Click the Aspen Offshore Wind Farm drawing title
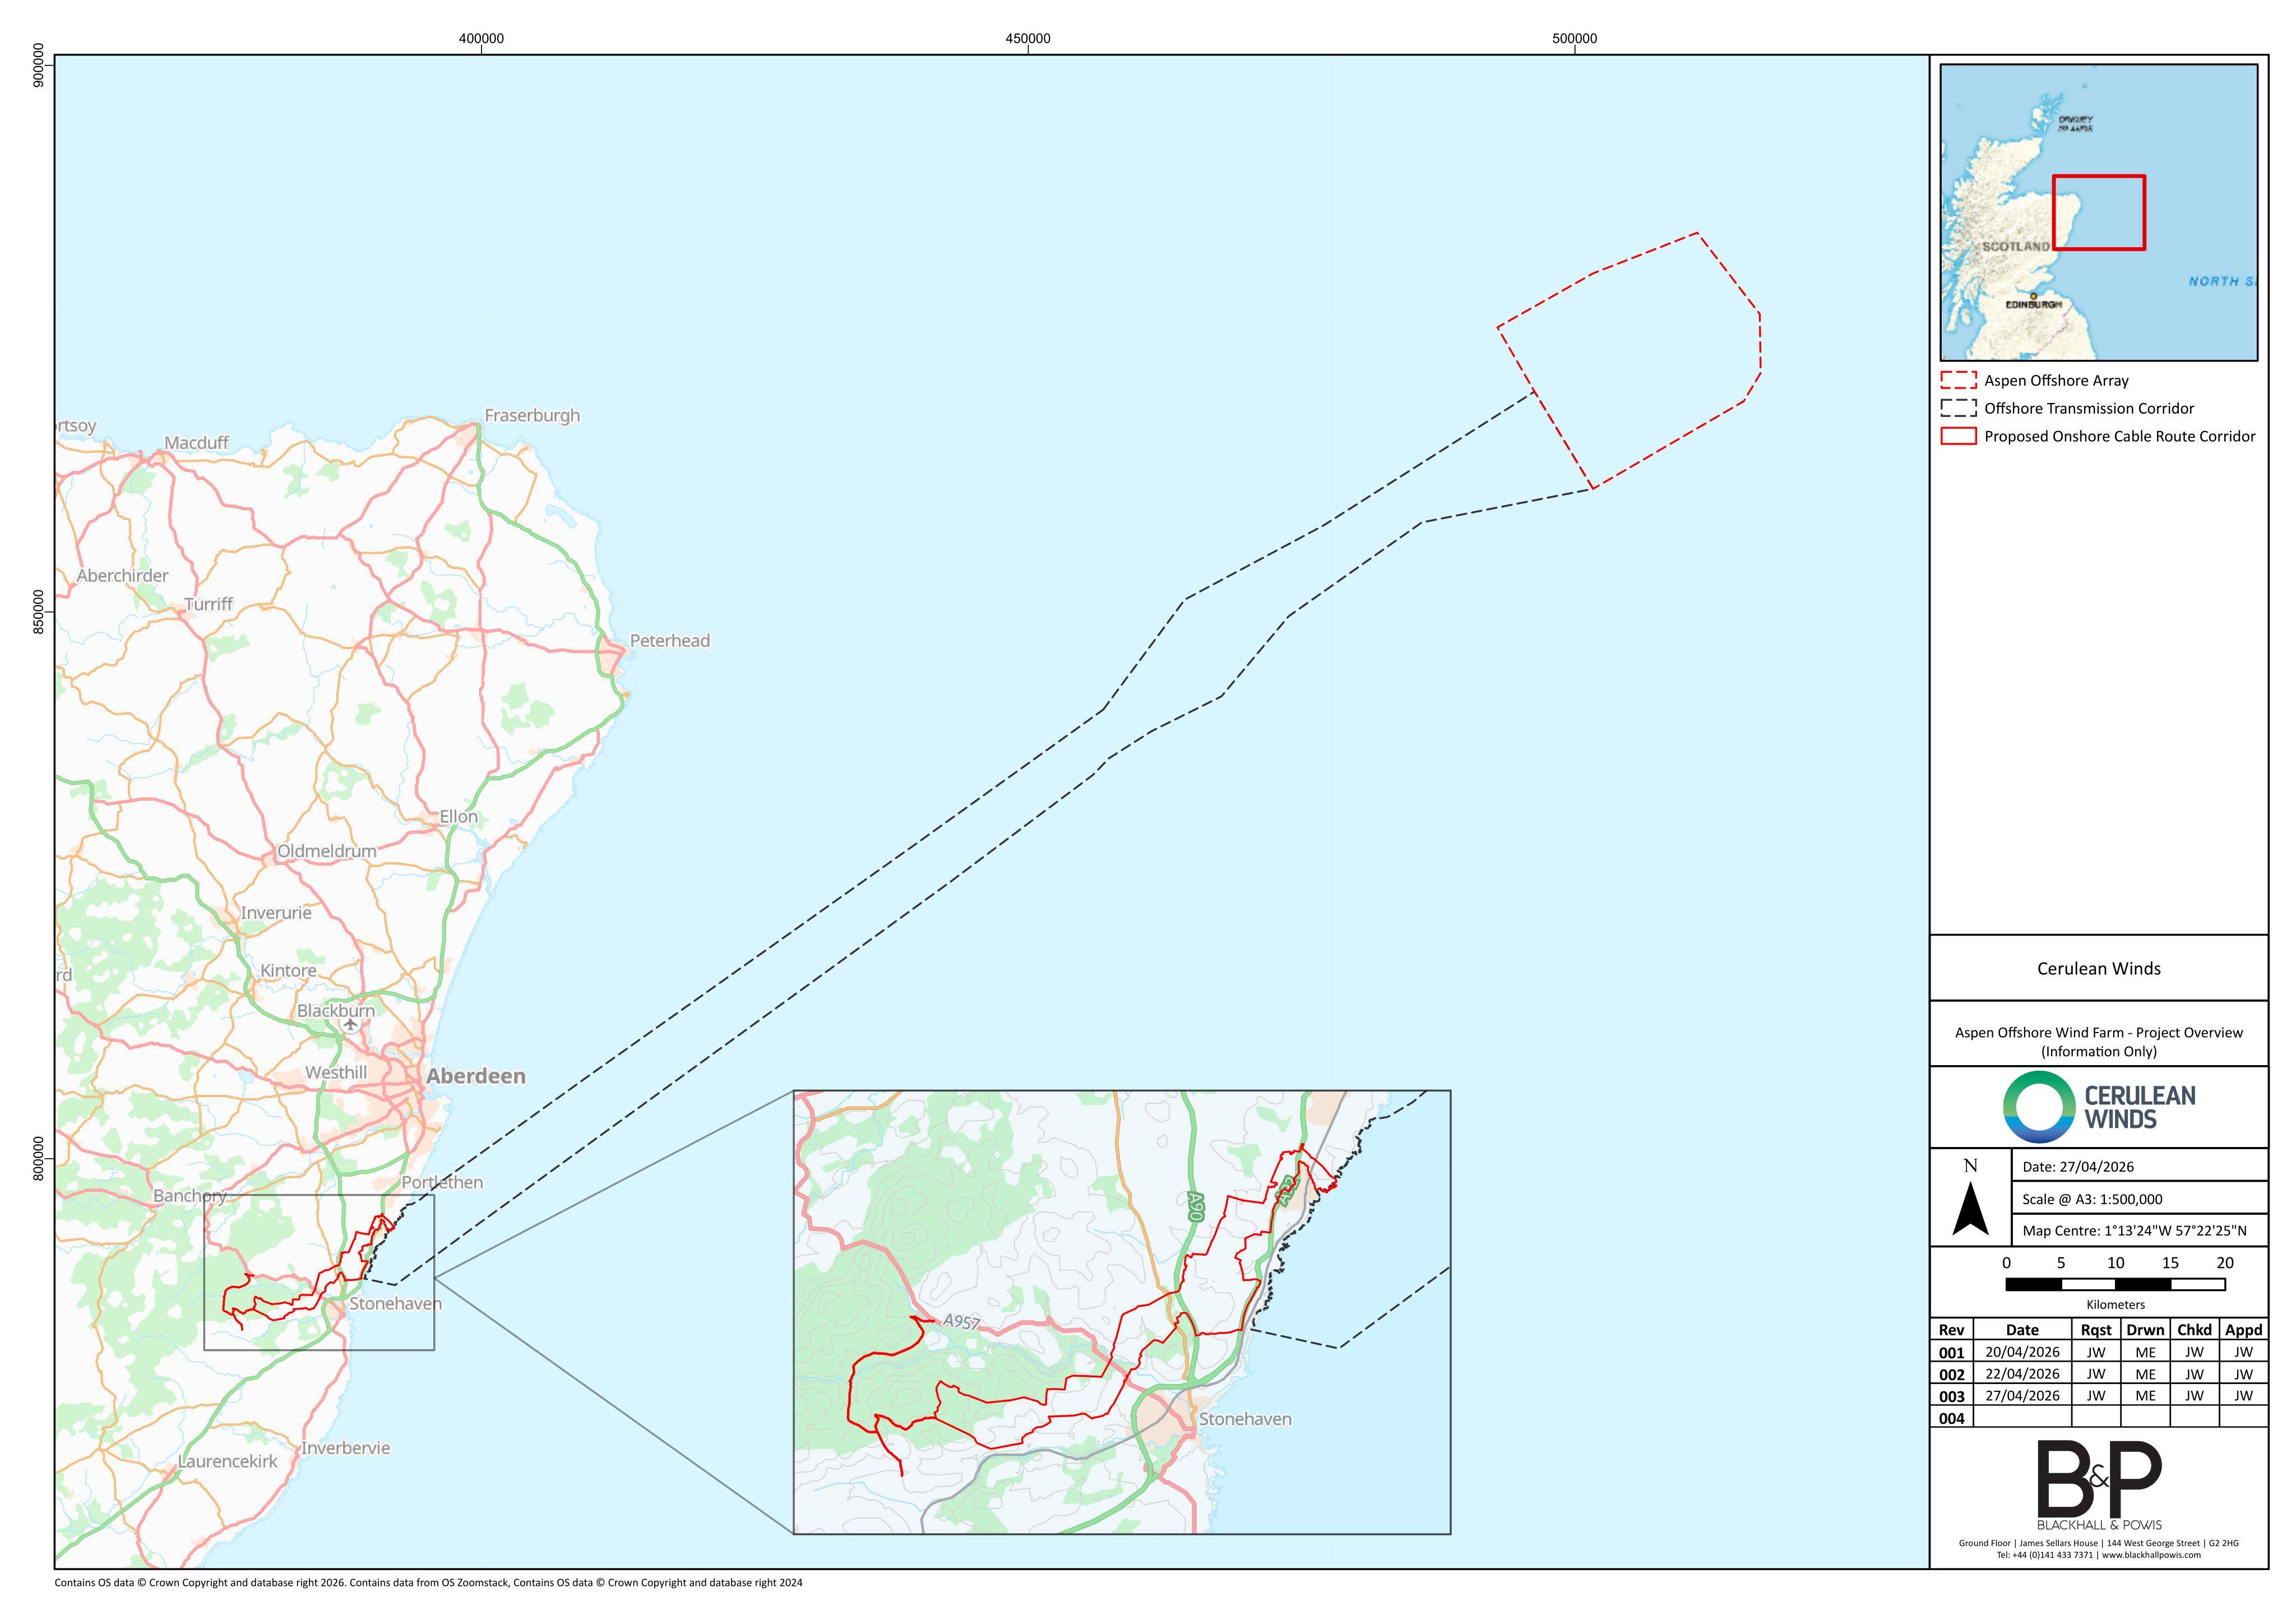This screenshot has width=2296, height=1624. pyautogui.click(x=2099, y=1041)
